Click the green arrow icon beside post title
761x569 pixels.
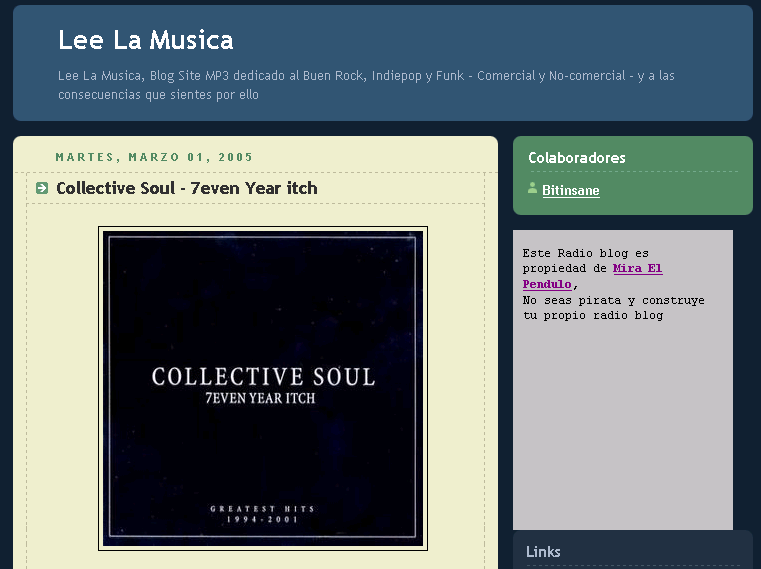42,188
